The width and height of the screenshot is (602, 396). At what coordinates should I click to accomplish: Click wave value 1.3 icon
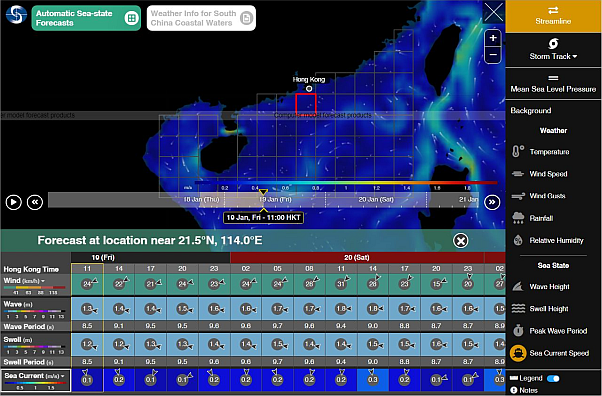click(88, 308)
